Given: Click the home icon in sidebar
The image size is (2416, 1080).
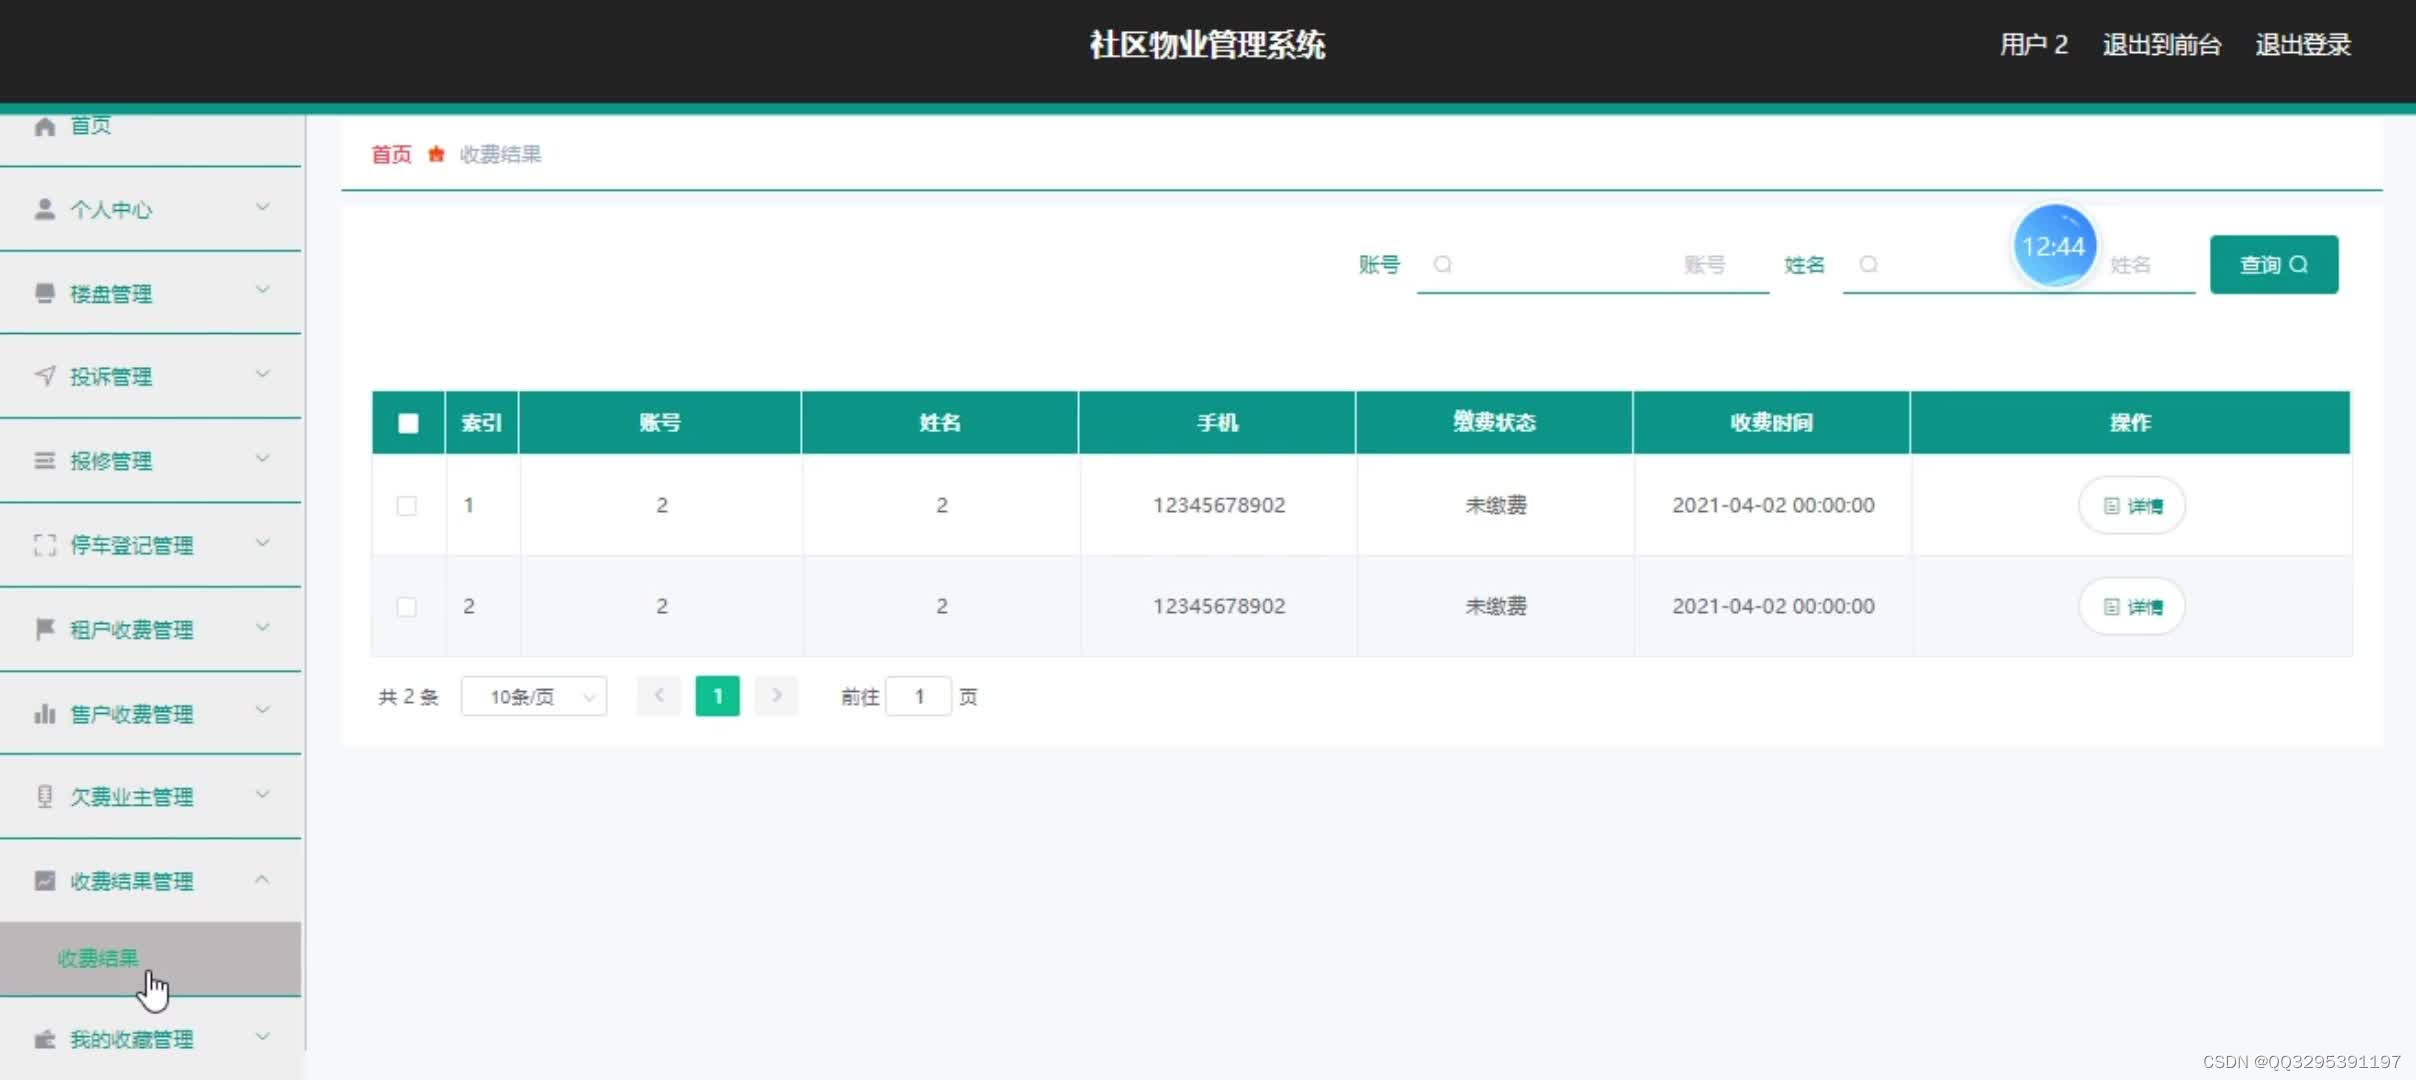Looking at the screenshot, I should coord(44,126).
